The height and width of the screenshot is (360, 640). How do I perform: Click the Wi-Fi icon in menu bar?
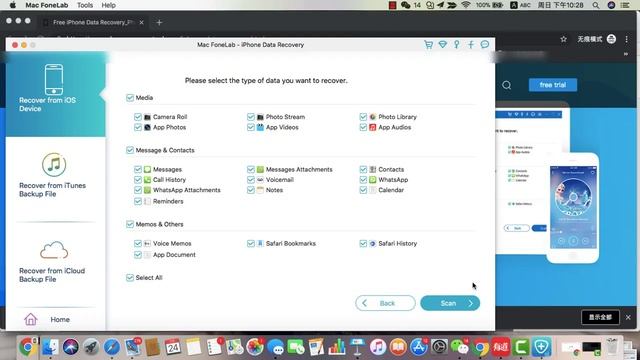[466, 5]
